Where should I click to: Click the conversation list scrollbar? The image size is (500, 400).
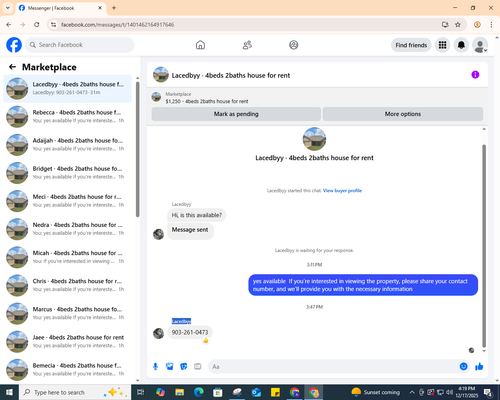pyautogui.click(x=137, y=149)
